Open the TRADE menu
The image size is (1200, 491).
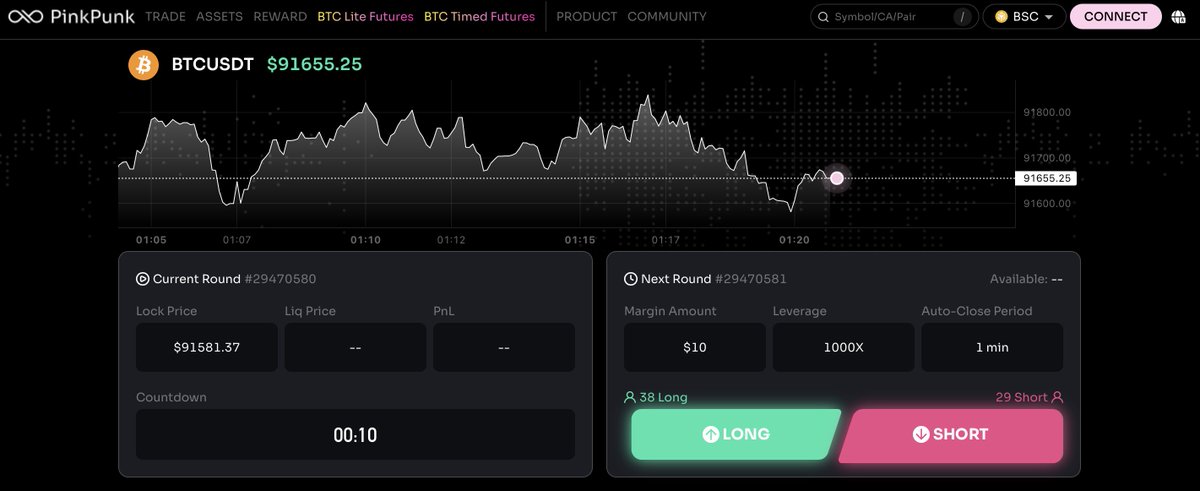[165, 17]
